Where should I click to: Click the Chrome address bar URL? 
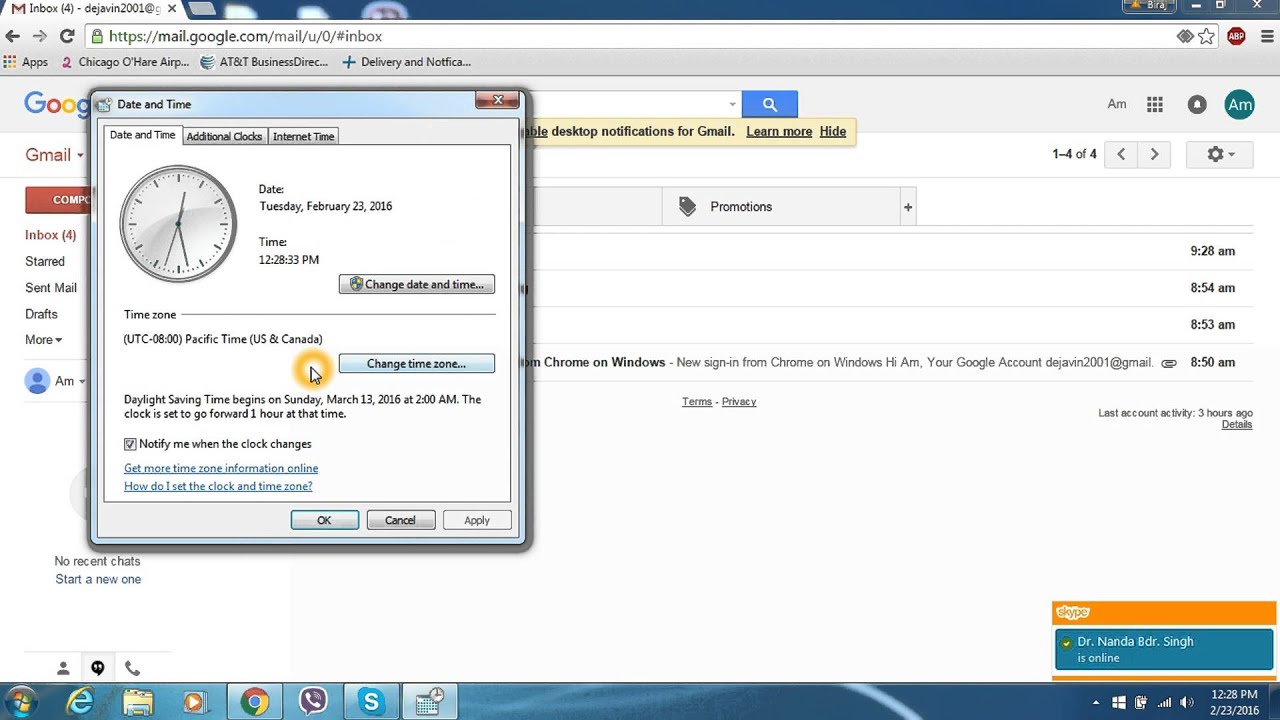[x=245, y=36]
